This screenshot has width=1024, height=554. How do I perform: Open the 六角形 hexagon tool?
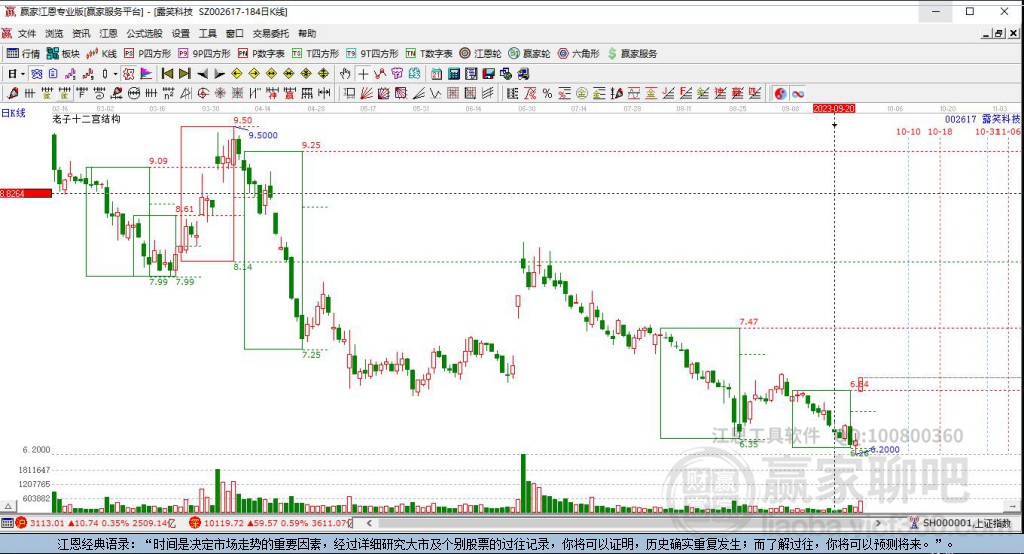click(579, 54)
